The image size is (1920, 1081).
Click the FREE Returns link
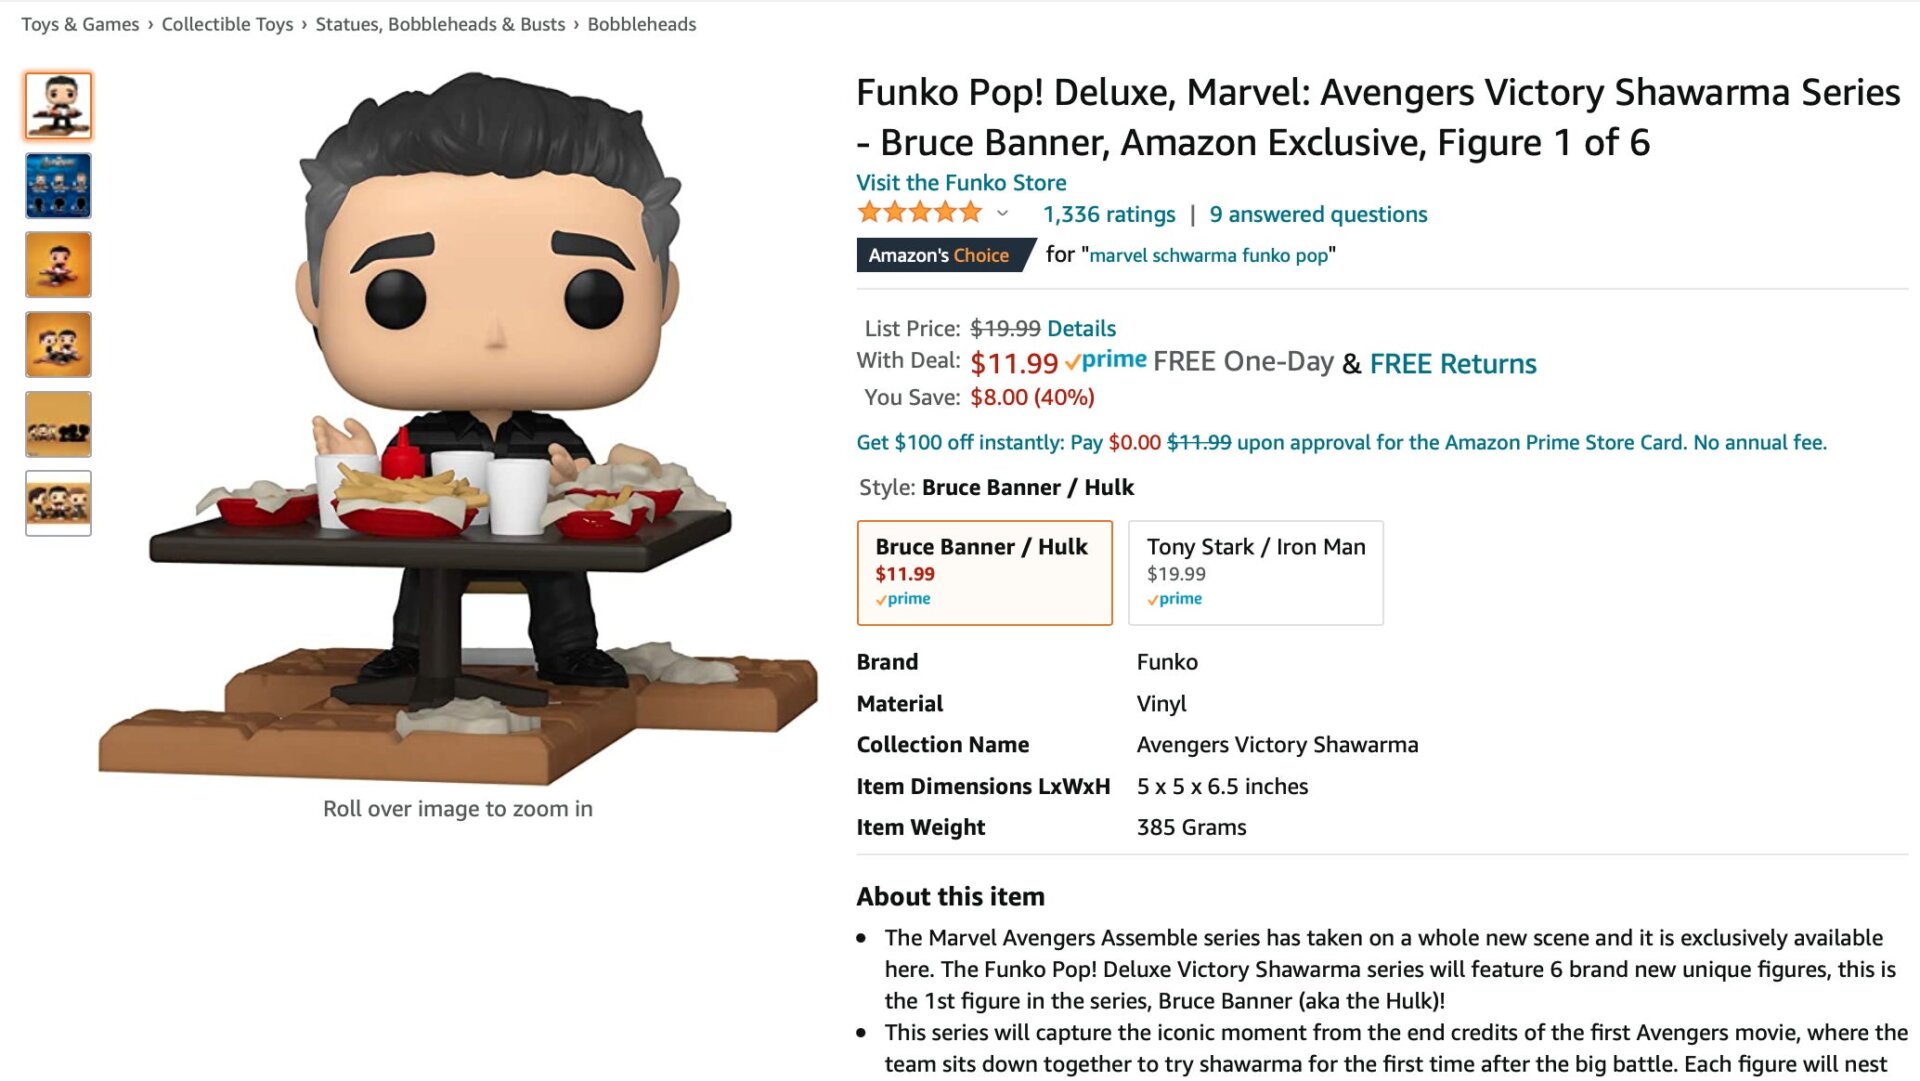(x=1452, y=363)
